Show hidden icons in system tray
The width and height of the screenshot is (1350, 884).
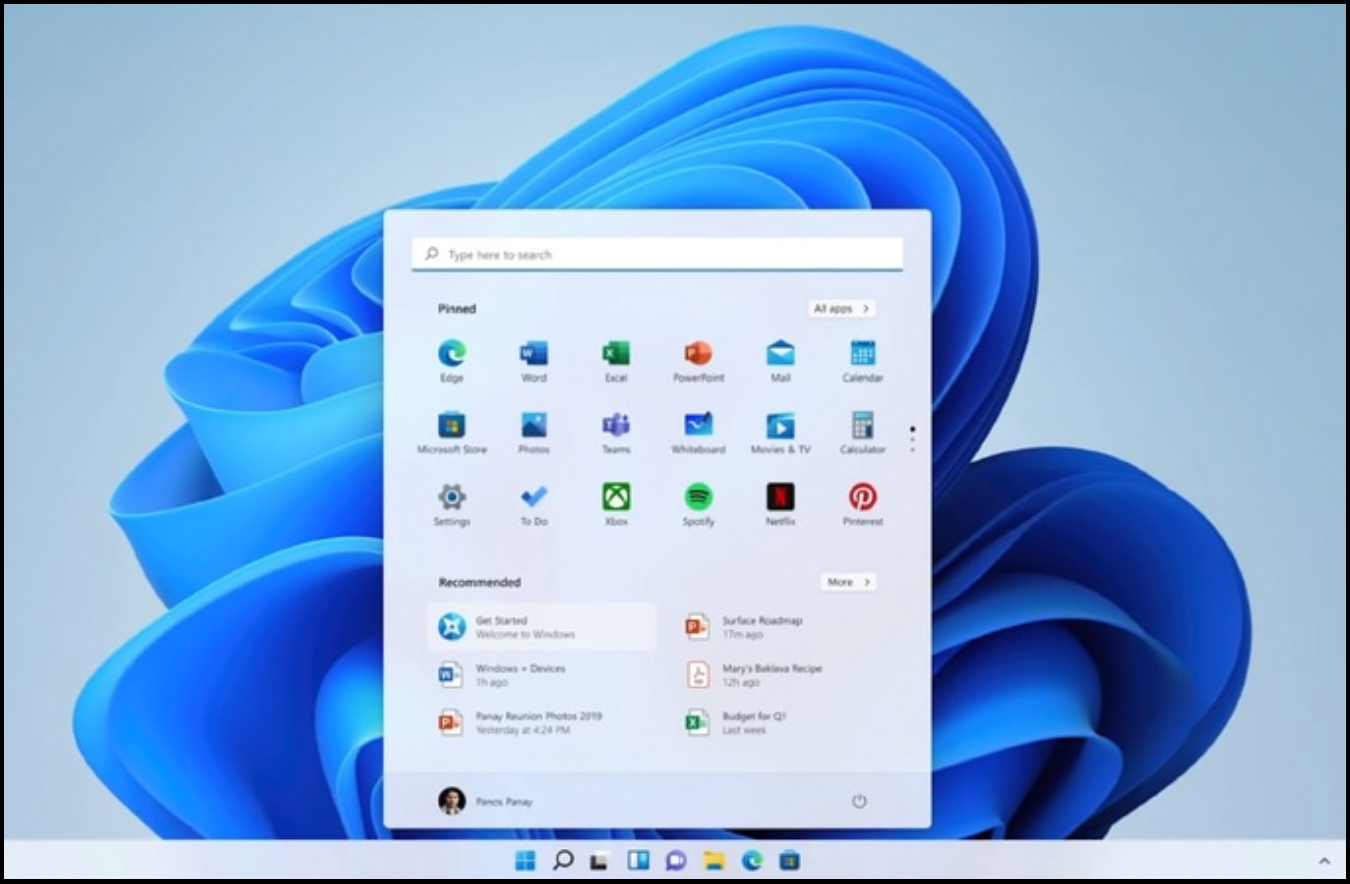pyautogui.click(x=1324, y=860)
